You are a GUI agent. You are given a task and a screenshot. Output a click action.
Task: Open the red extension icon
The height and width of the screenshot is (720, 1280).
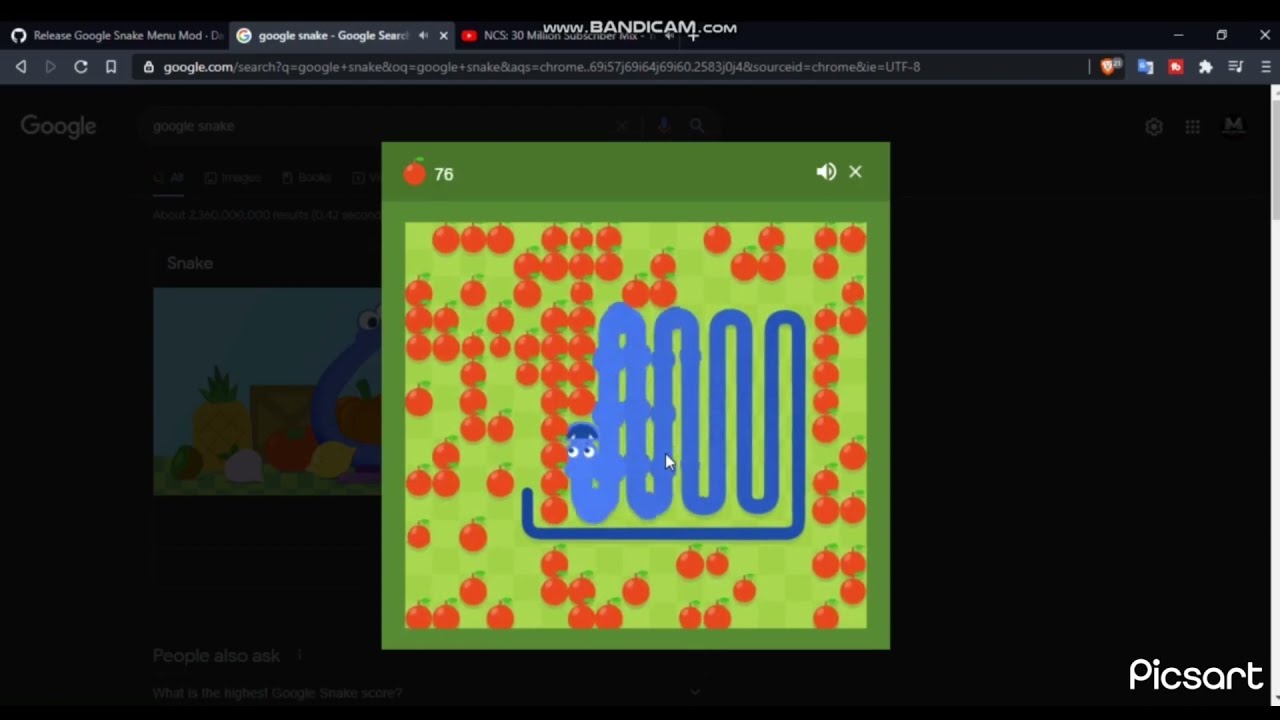click(1176, 67)
